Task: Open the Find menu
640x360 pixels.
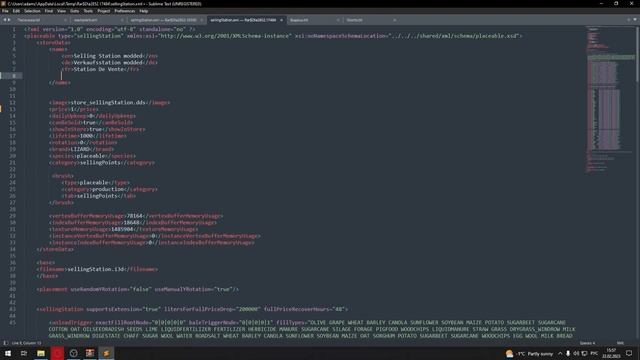Action: (x=49, y=11)
